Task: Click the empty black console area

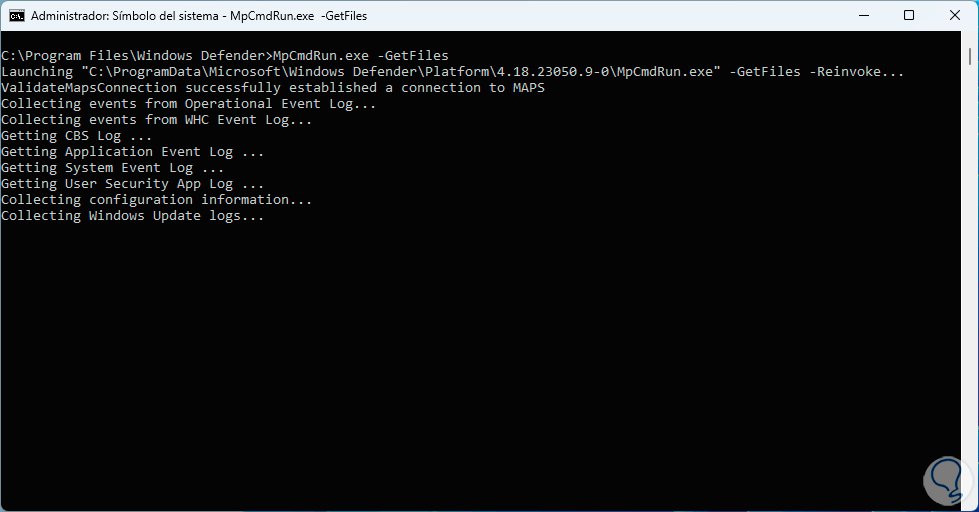Action: click(480, 370)
